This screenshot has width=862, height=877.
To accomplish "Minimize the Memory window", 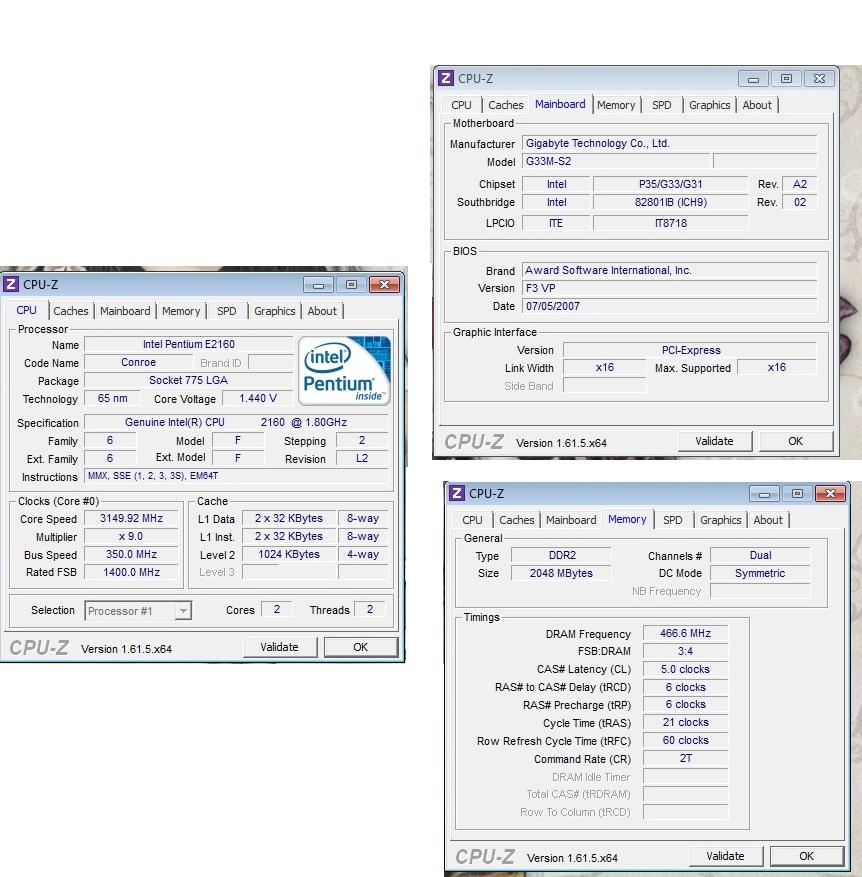I will [x=764, y=494].
